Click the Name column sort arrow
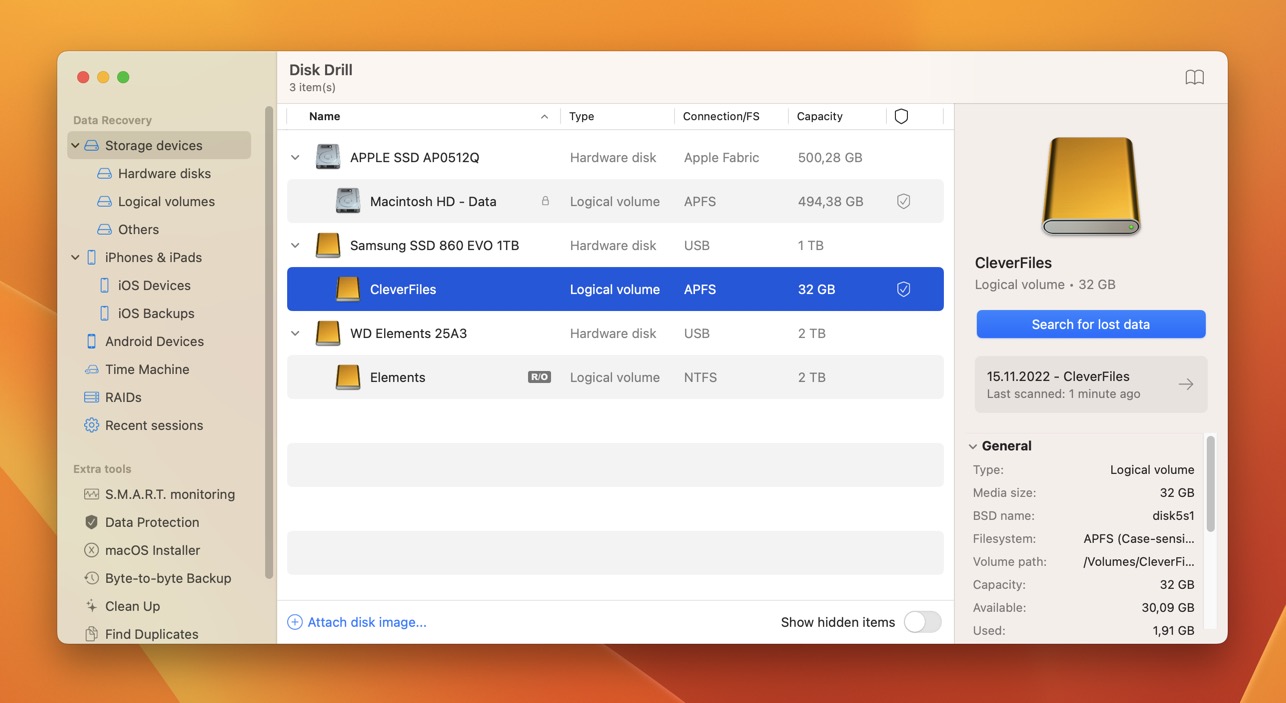Image resolution: width=1286 pixels, height=703 pixels. pyautogui.click(x=544, y=117)
